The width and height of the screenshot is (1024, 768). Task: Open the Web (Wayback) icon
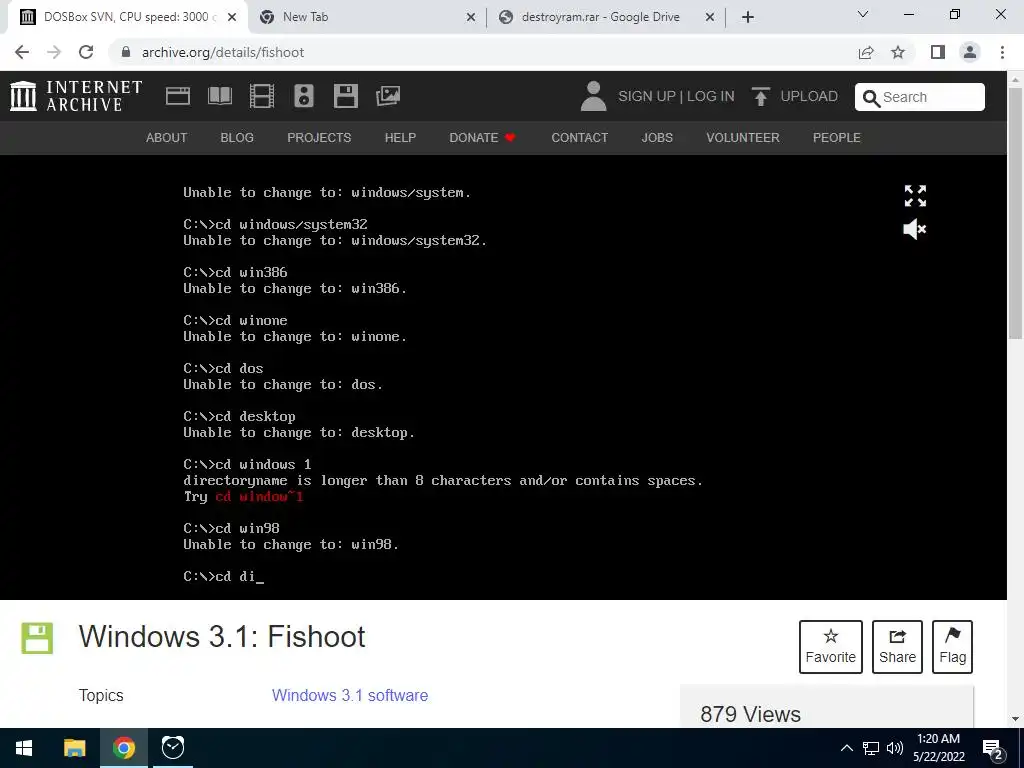(x=178, y=96)
